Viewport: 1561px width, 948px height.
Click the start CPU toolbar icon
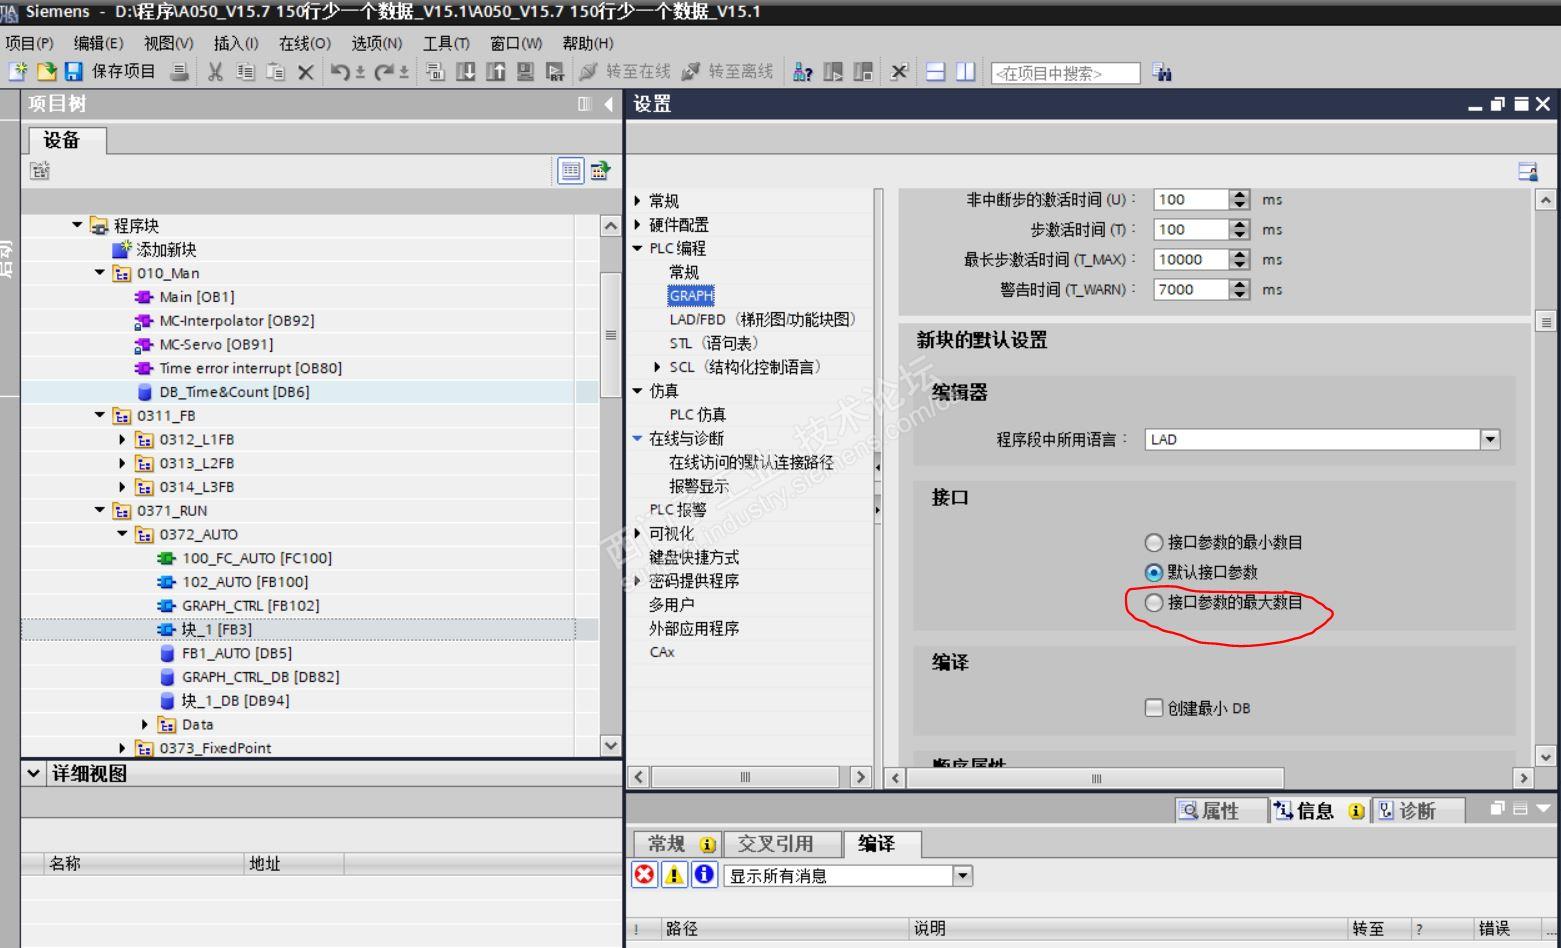[x=833, y=72]
